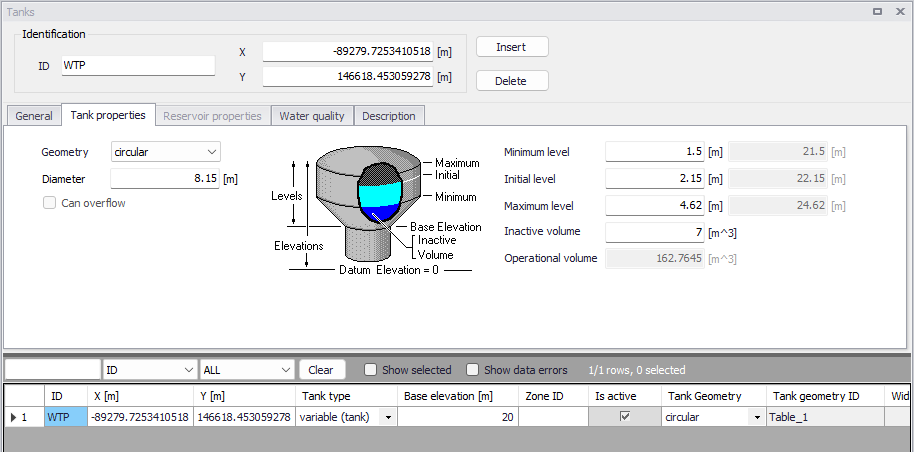Click the Clear filter button
The width and height of the screenshot is (914, 452).
(x=322, y=370)
